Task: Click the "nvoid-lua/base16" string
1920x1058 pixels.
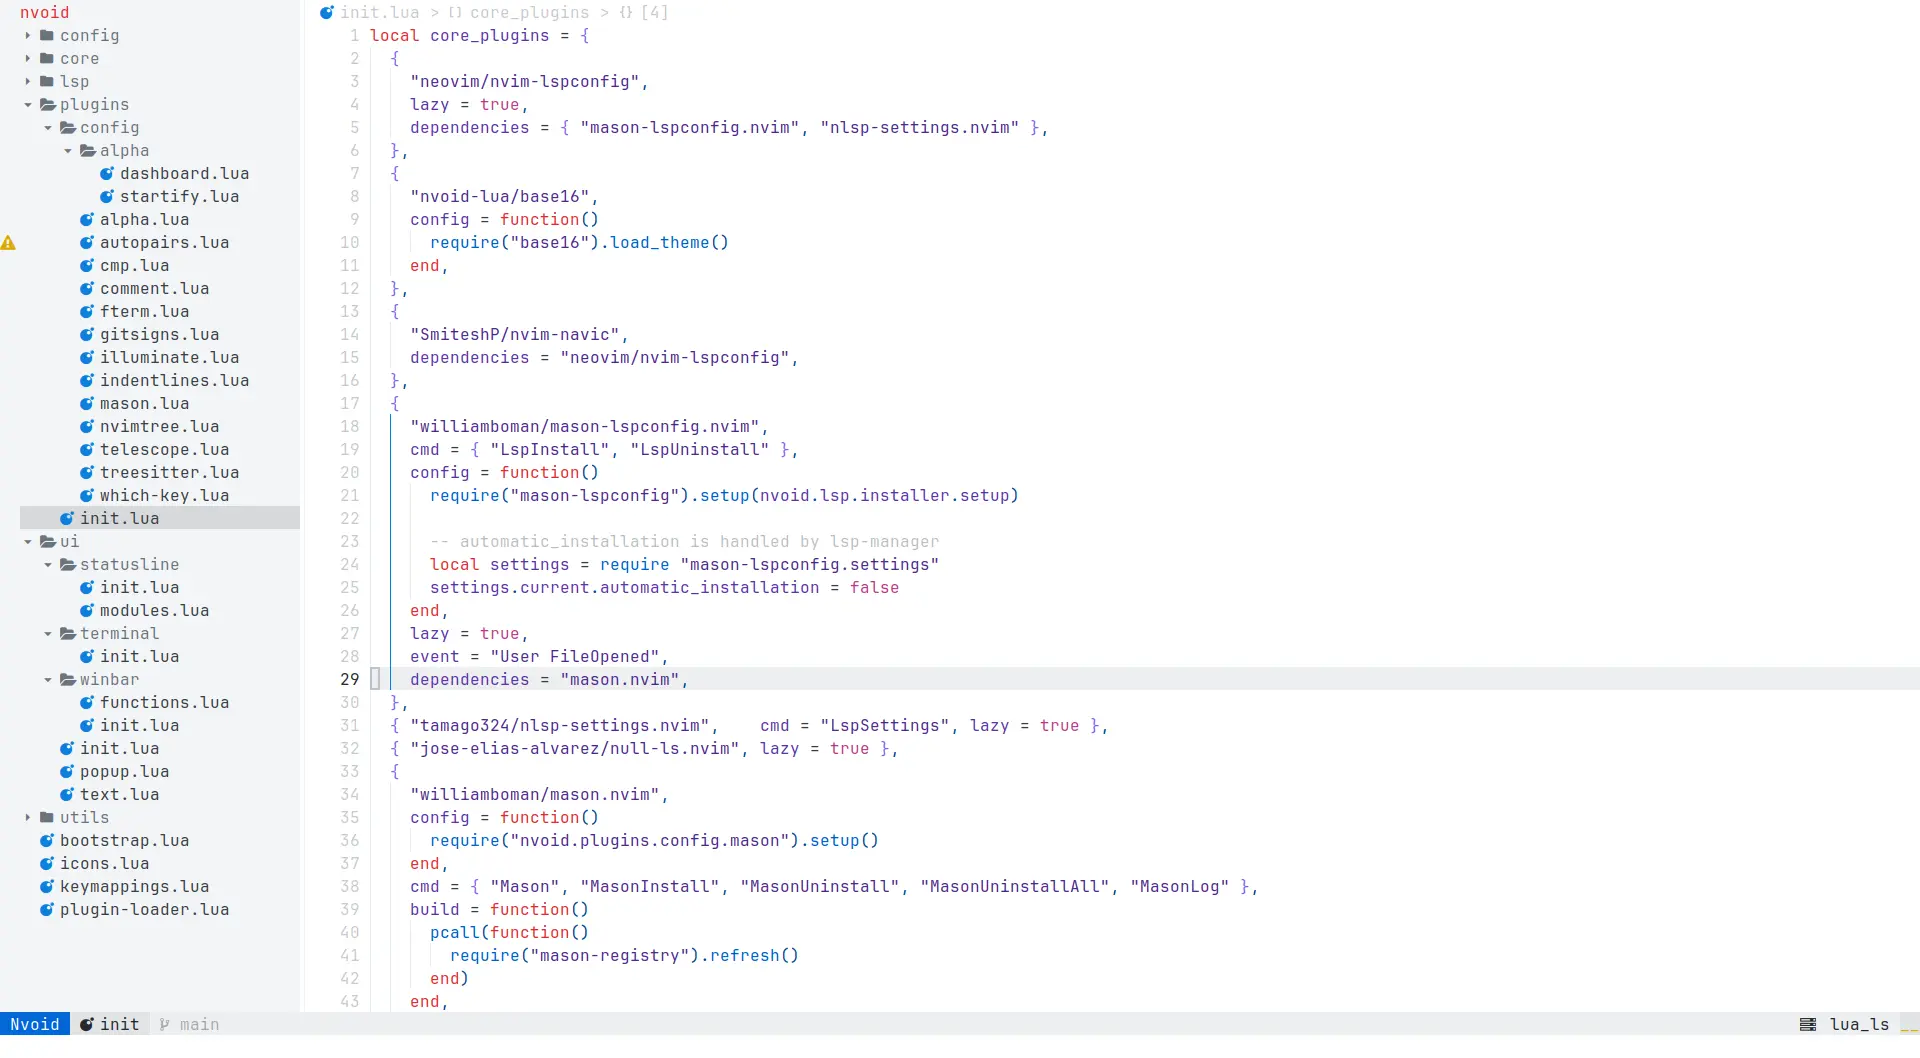Action: (x=500, y=197)
